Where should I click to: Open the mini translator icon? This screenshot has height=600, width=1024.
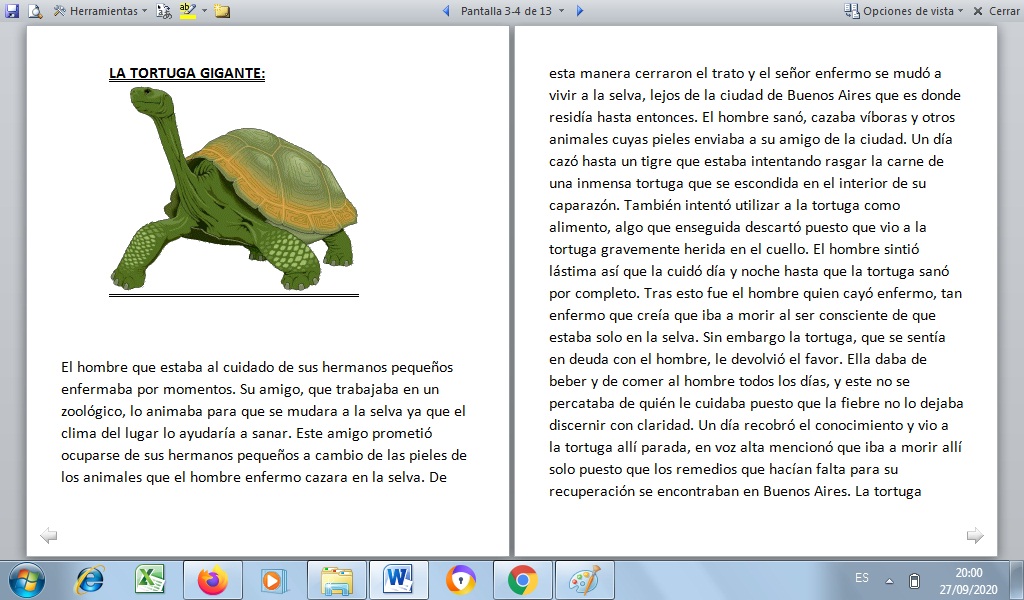164,10
